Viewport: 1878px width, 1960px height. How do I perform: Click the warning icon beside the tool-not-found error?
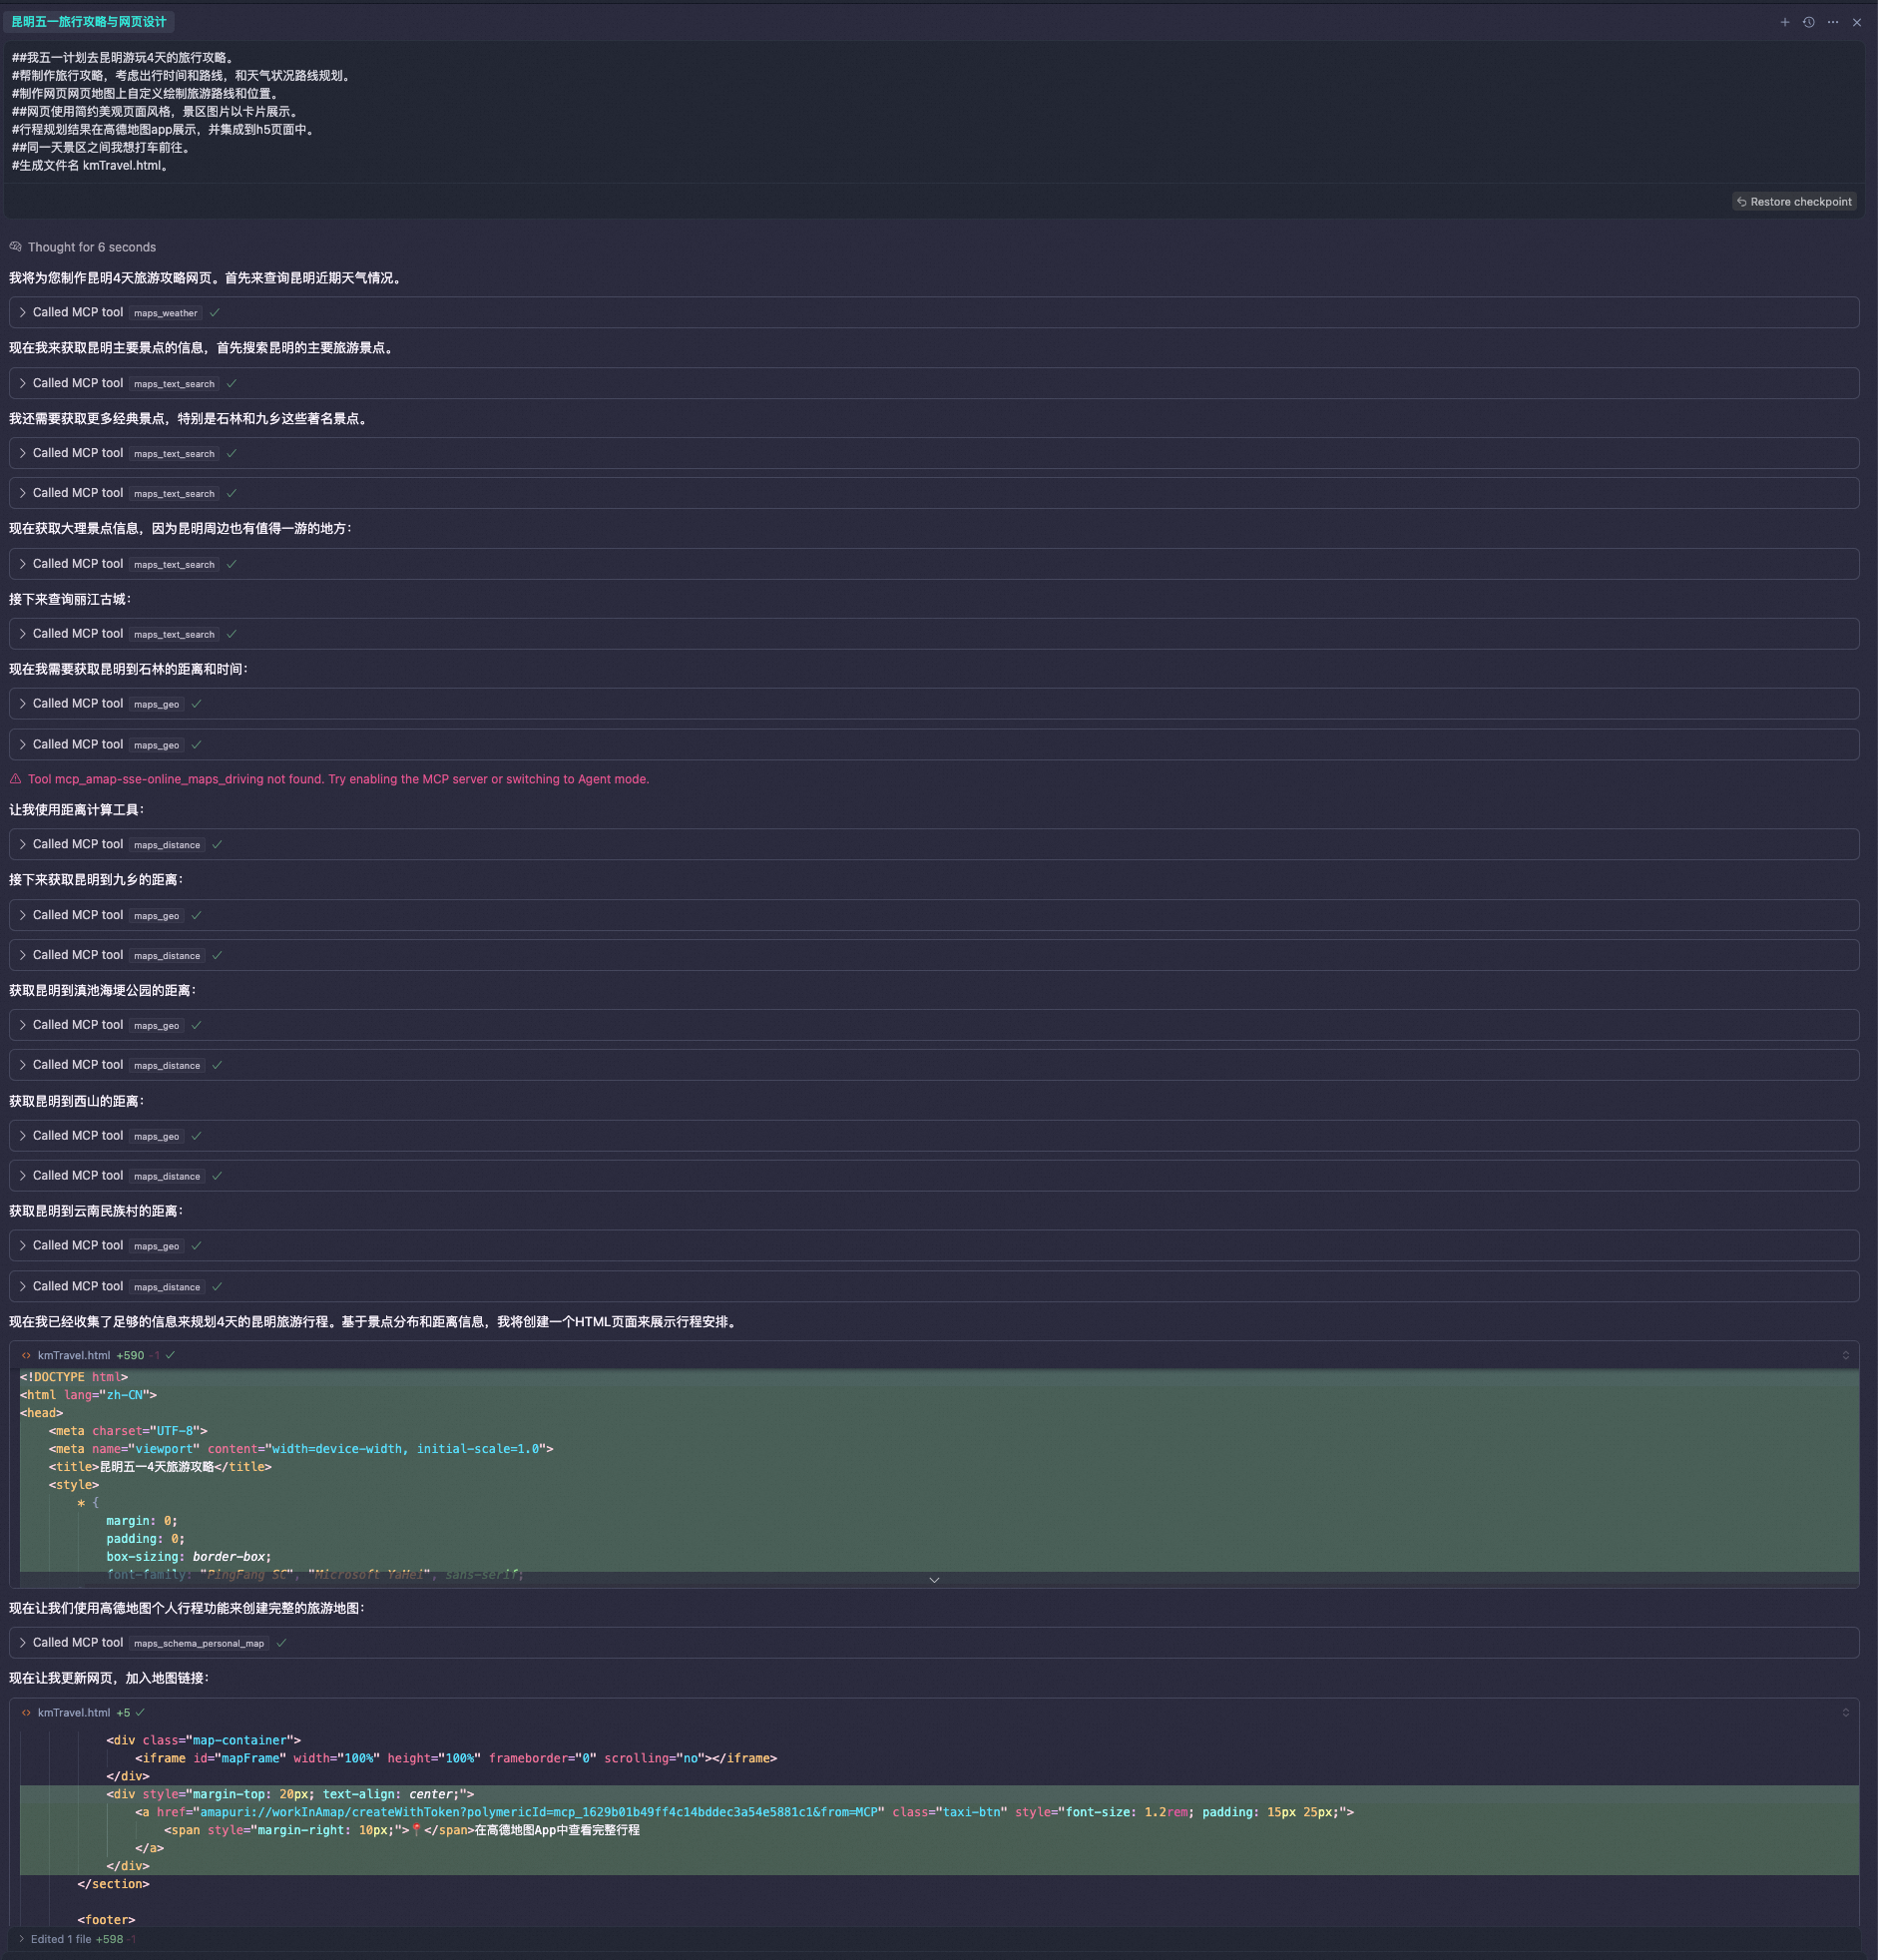point(16,779)
